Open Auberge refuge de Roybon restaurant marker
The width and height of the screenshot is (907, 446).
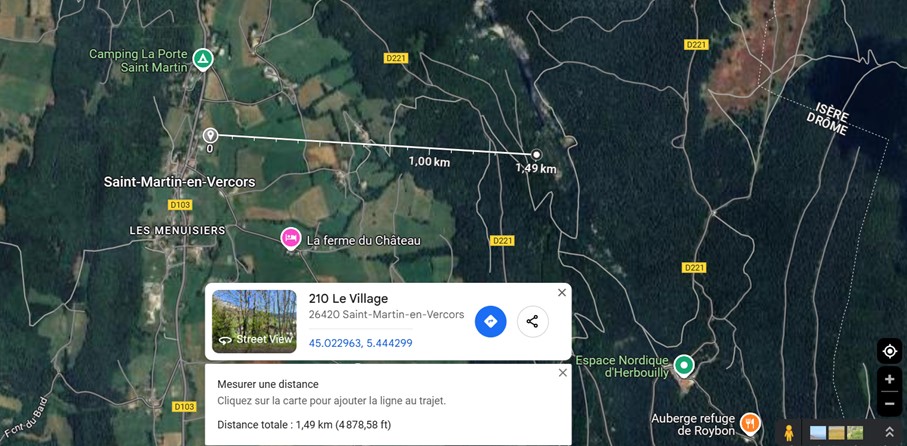(x=750, y=423)
